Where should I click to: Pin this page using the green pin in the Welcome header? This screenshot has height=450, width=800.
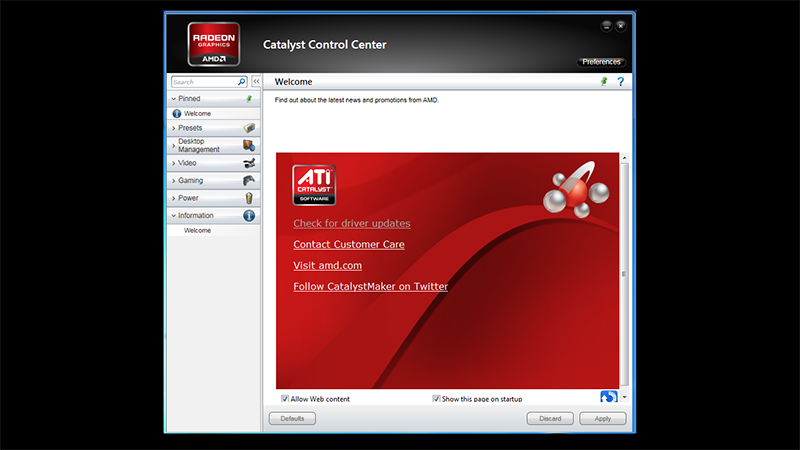click(604, 82)
